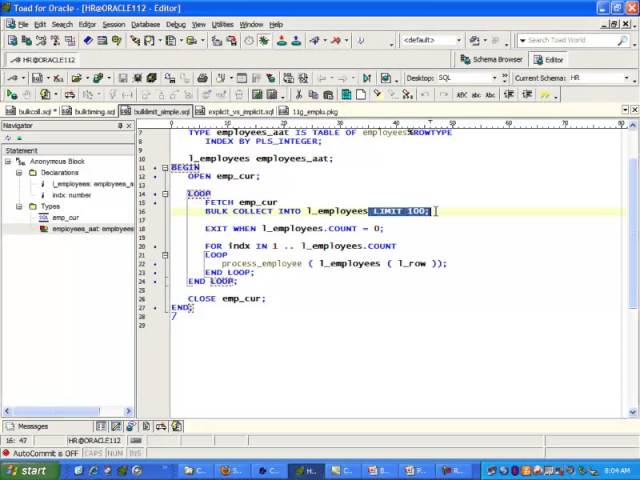This screenshot has width=640, height=480.
Task: Open the Database menu
Action: pos(145,24)
